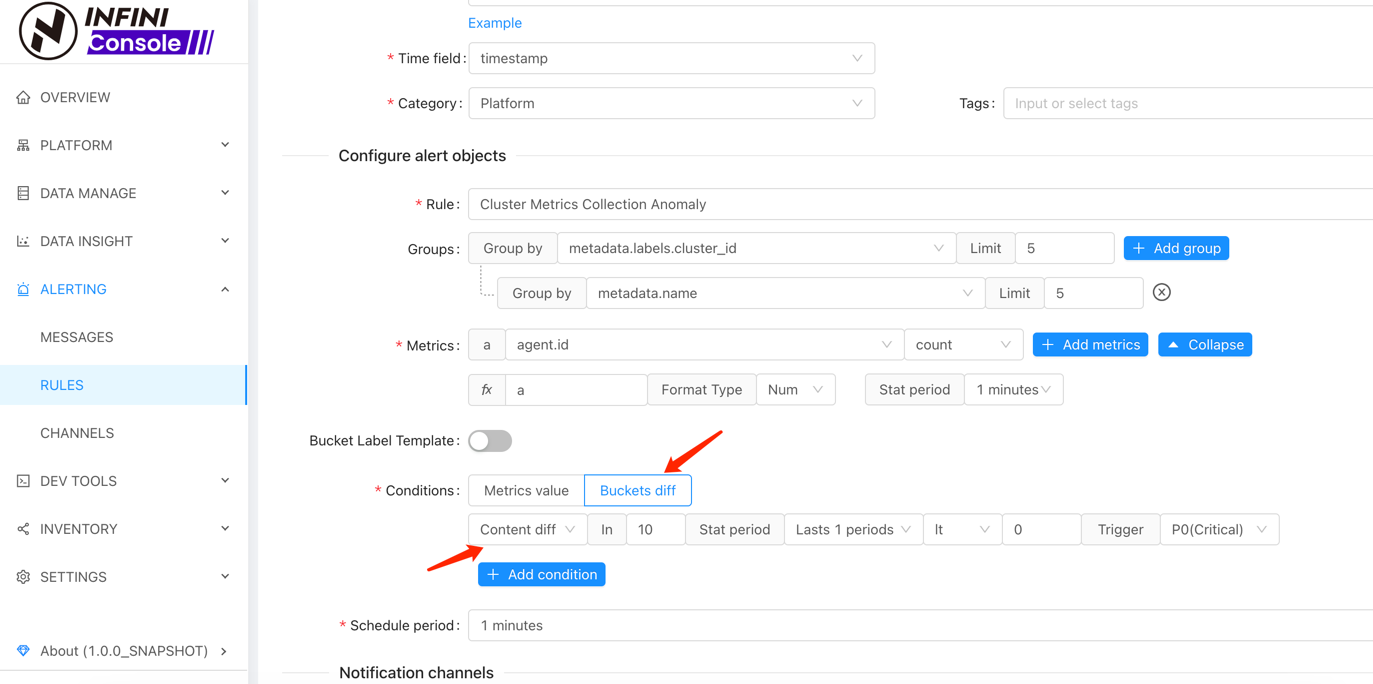Click the Platform sidebar icon
The width and height of the screenshot is (1373, 684).
[23, 145]
